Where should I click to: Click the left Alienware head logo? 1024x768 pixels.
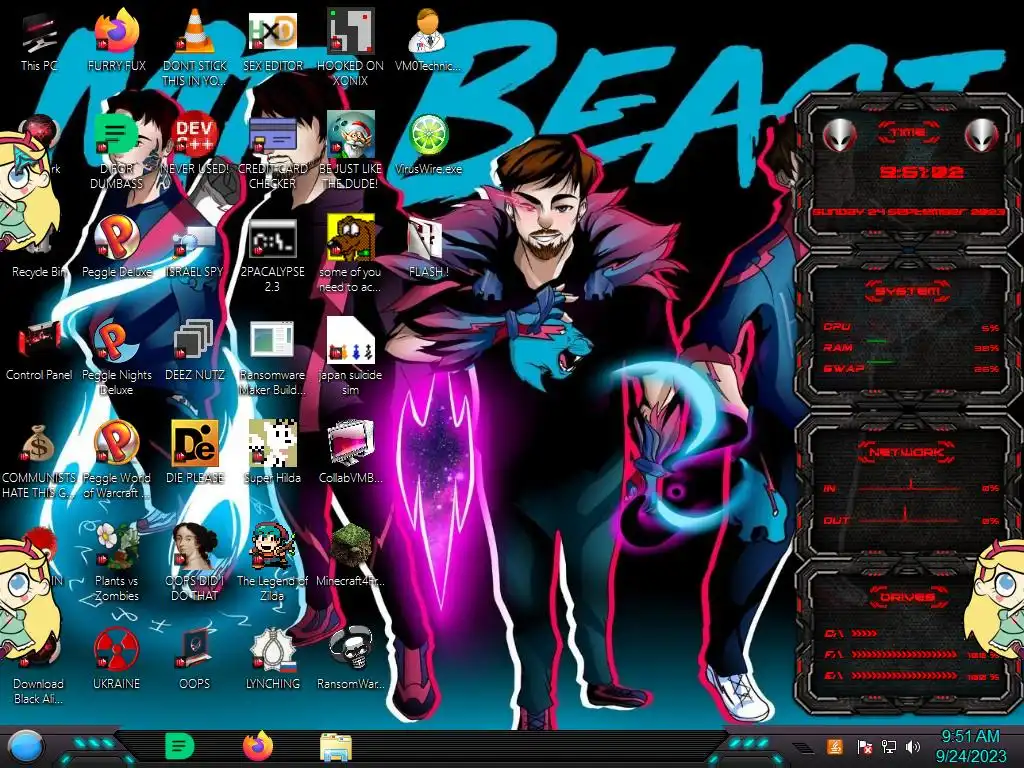point(839,136)
